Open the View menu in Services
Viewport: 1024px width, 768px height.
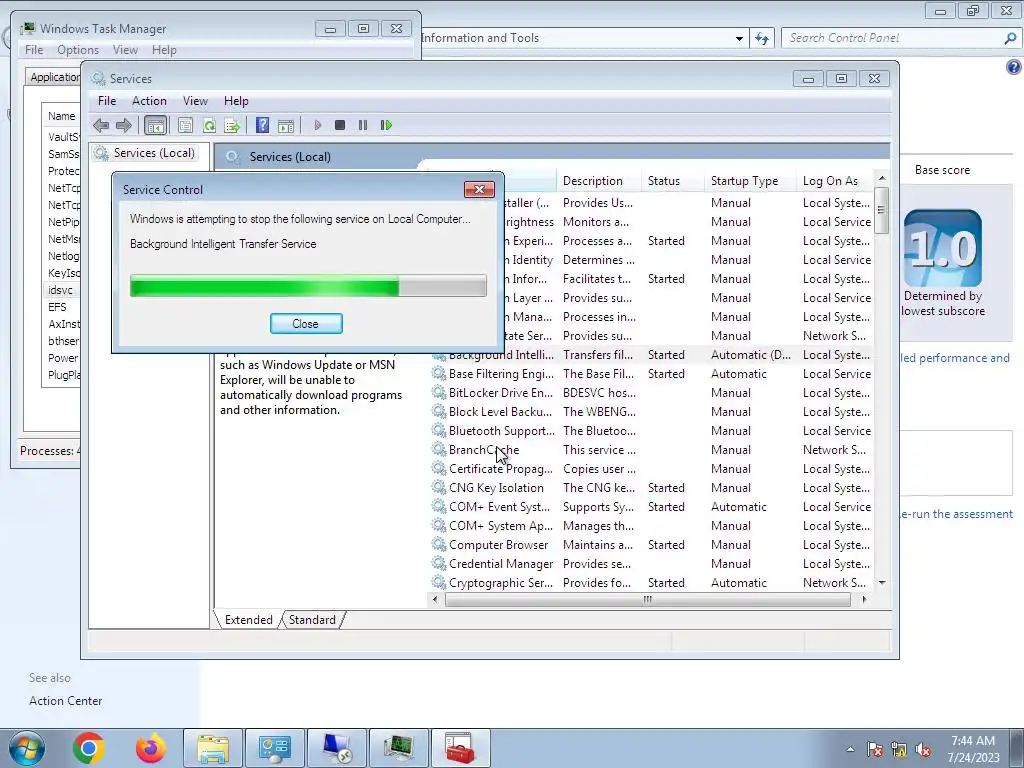point(195,101)
